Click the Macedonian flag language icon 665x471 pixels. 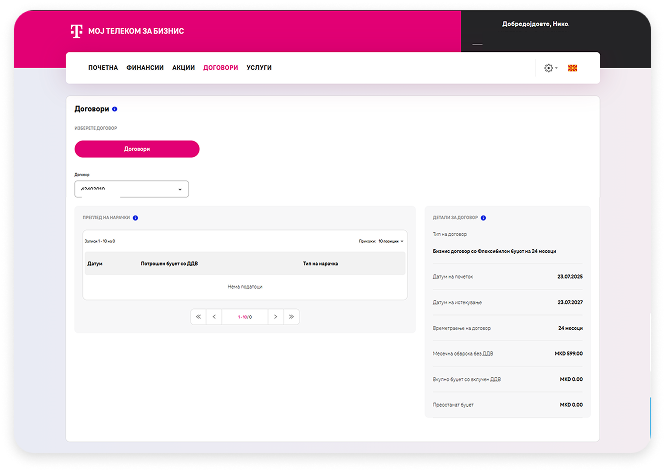click(x=572, y=68)
